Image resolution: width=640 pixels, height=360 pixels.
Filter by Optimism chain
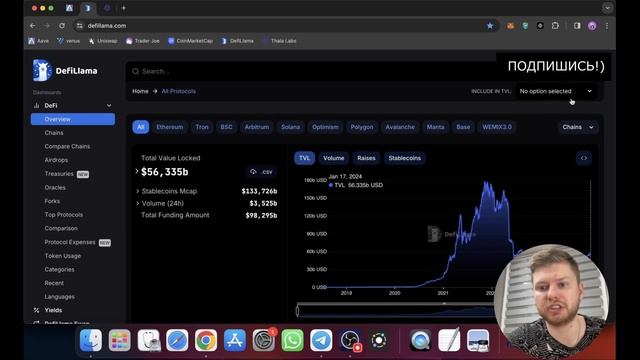325,127
